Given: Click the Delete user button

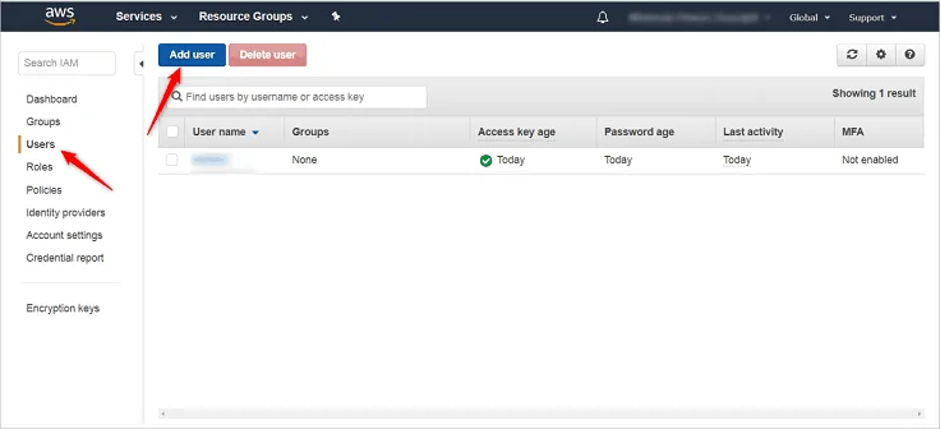Looking at the screenshot, I should (268, 55).
